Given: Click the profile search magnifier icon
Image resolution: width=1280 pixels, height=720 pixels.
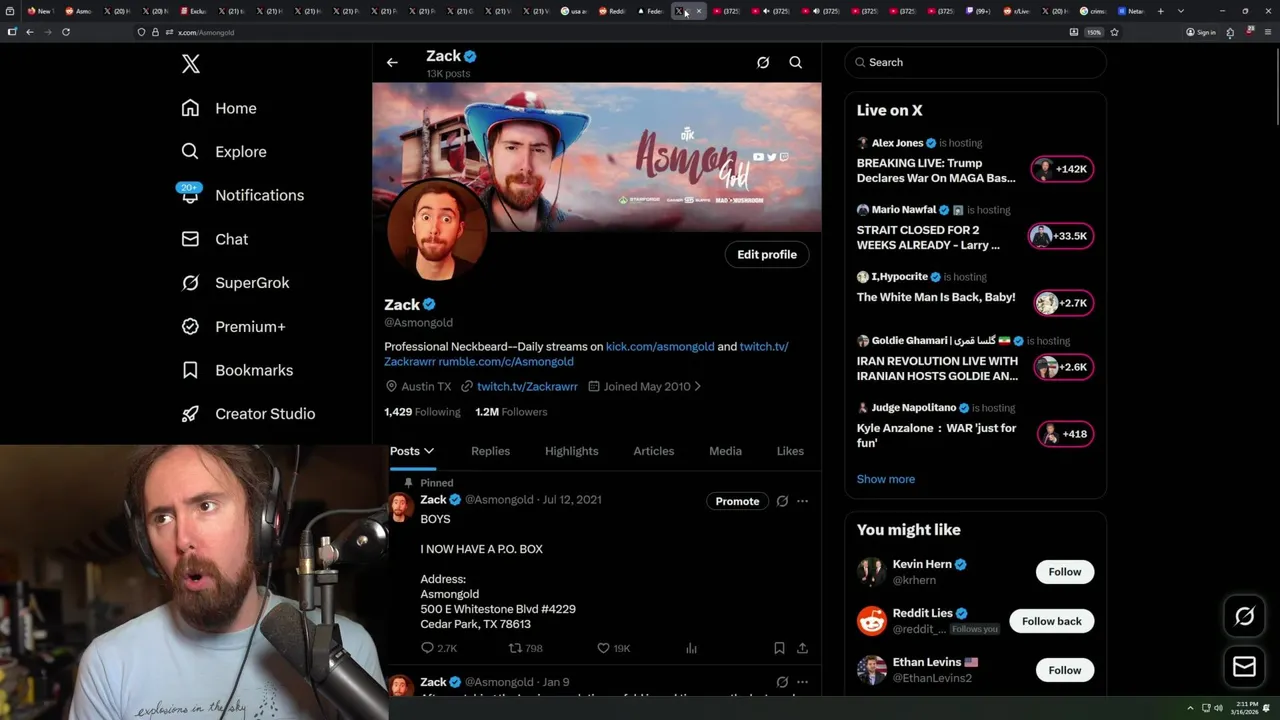Looking at the screenshot, I should (796, 62).
